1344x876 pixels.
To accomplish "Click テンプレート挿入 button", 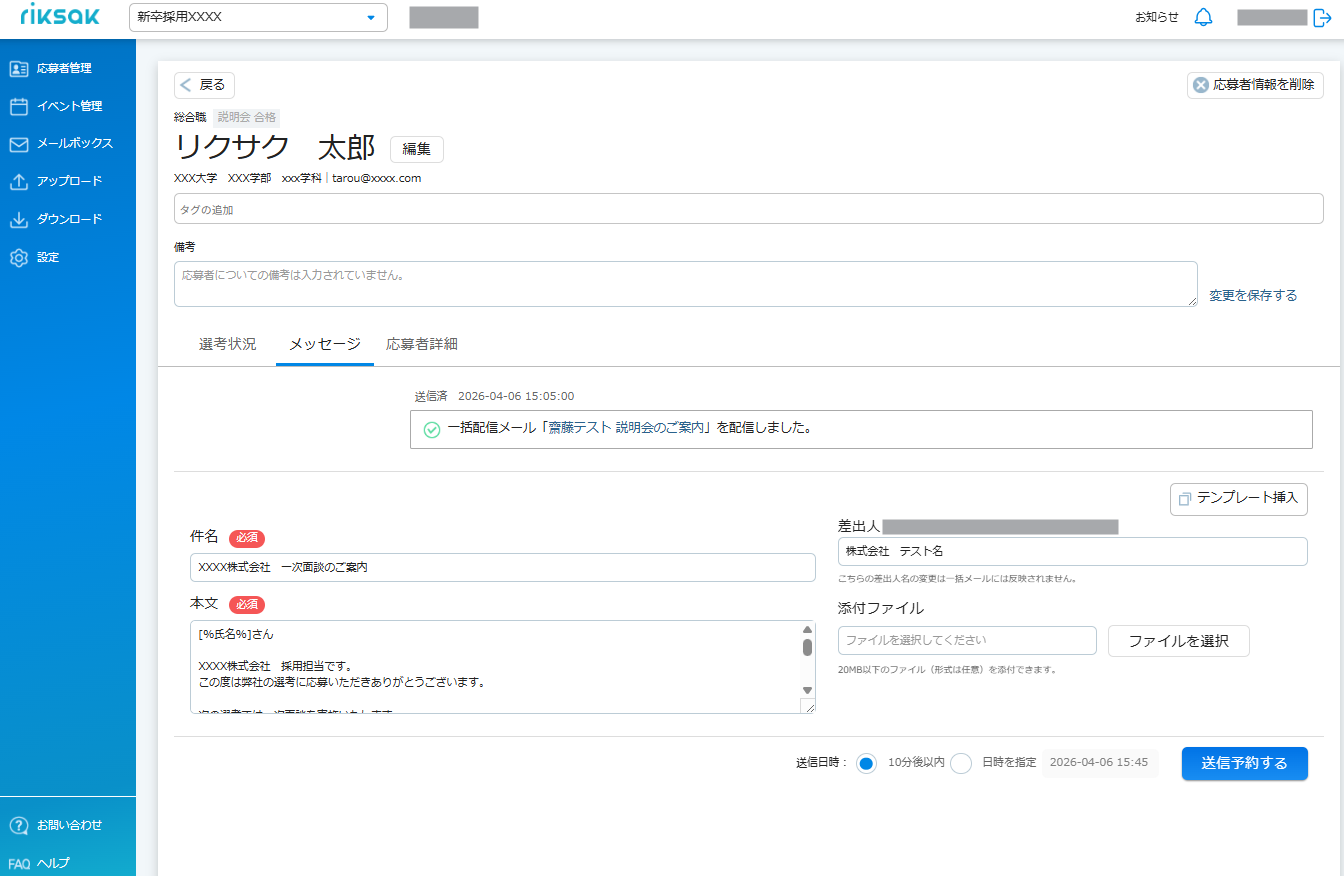I will [1239, 499].
